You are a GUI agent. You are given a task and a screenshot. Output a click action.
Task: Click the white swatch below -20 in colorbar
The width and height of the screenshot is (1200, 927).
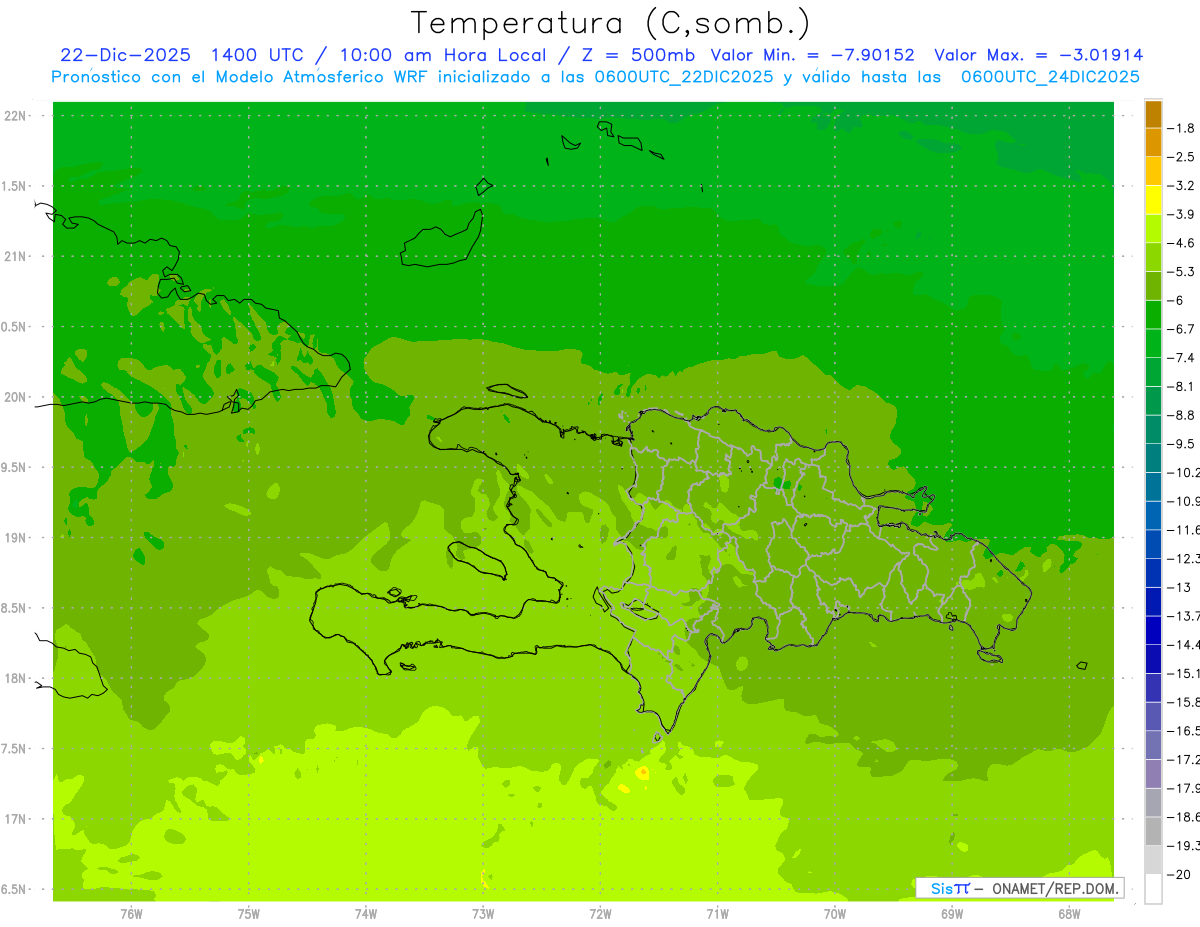click(1153, 889)
